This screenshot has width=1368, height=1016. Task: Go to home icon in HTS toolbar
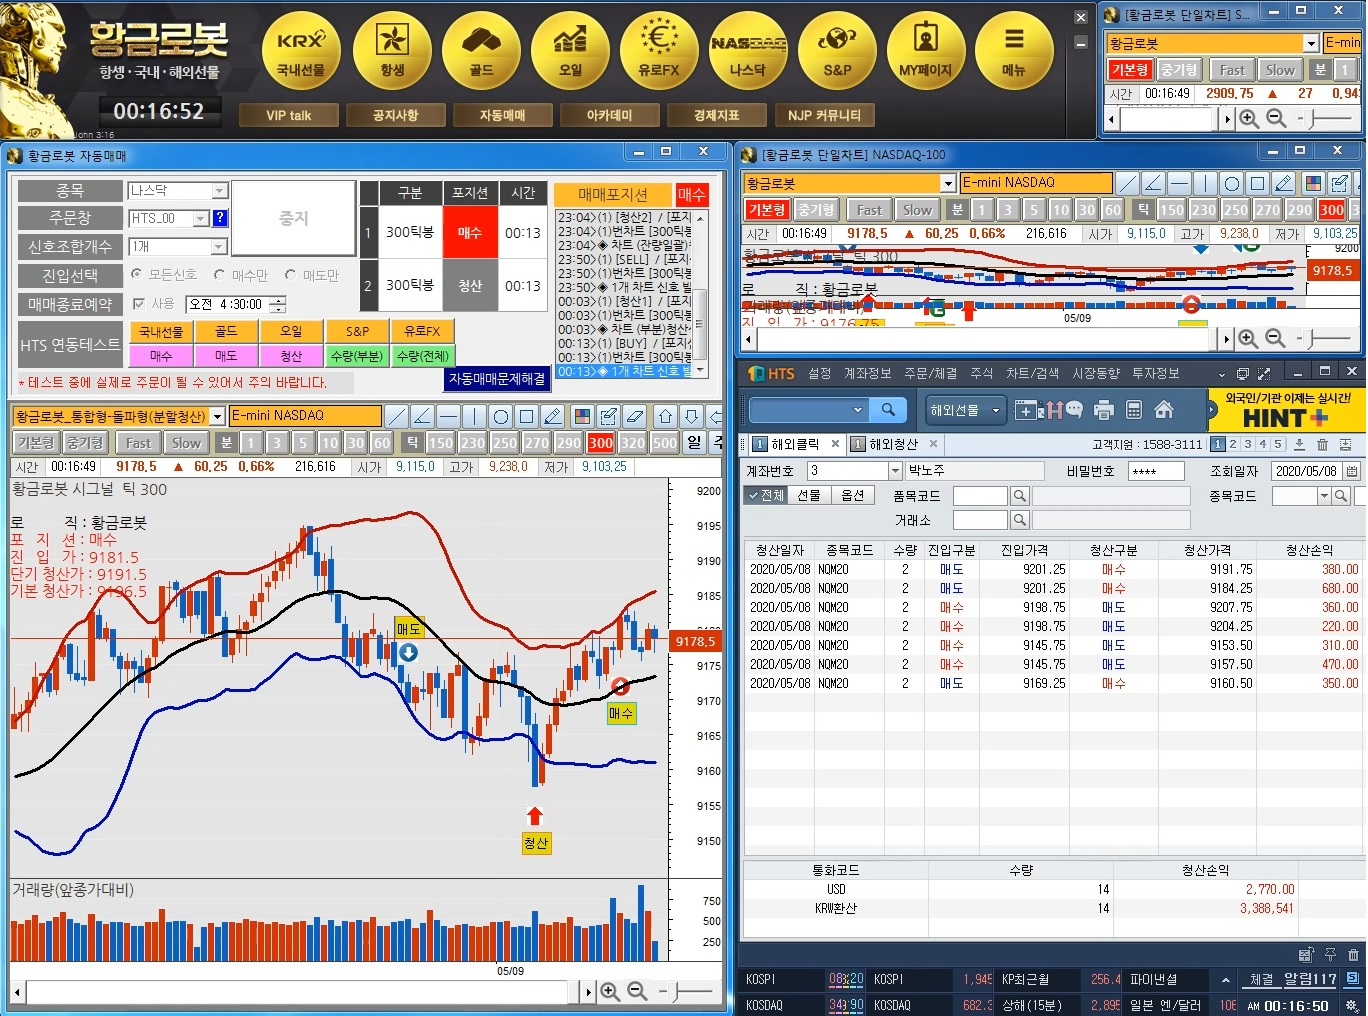(1164, 410)
